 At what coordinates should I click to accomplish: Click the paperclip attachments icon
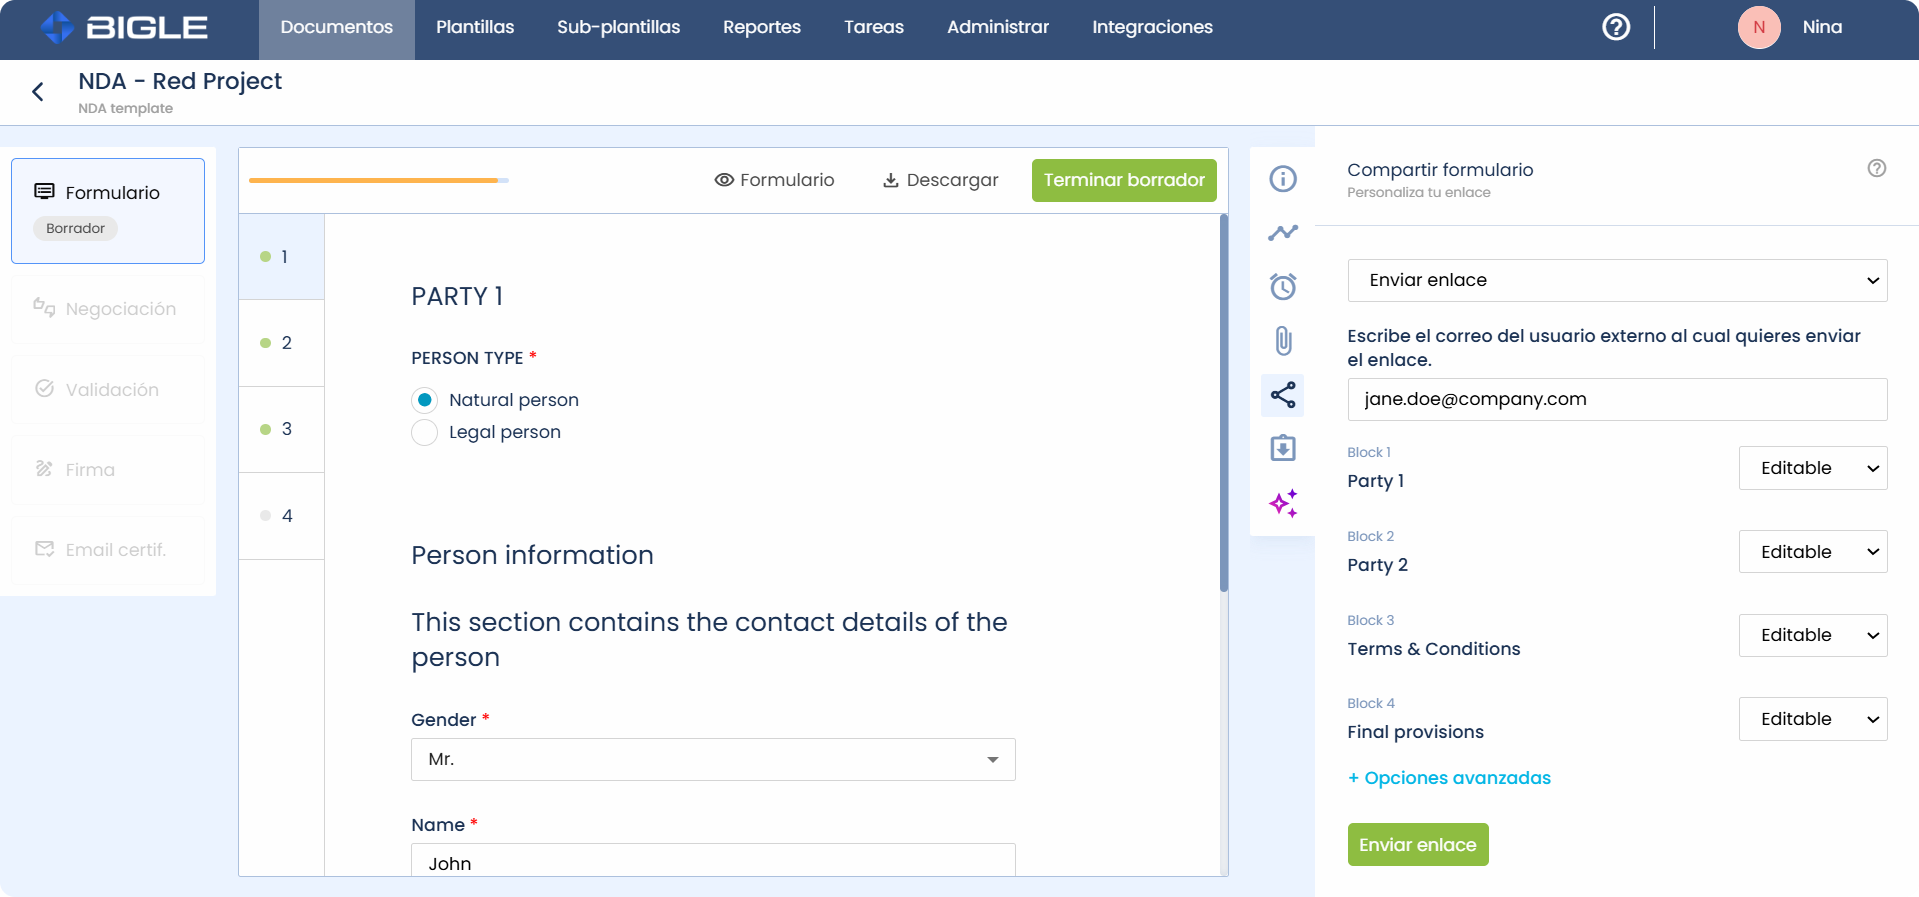[x=1283, y=341]
